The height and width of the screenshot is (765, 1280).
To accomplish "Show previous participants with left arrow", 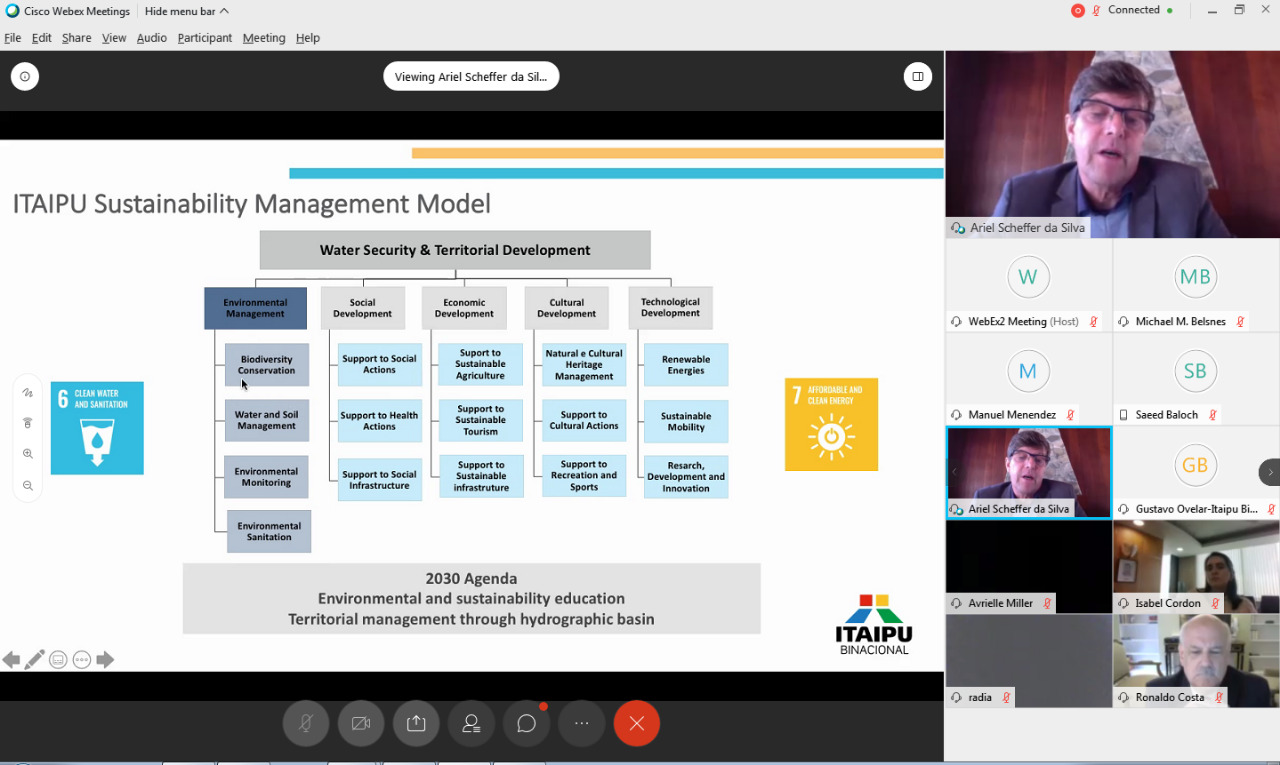I will [954, 472].
